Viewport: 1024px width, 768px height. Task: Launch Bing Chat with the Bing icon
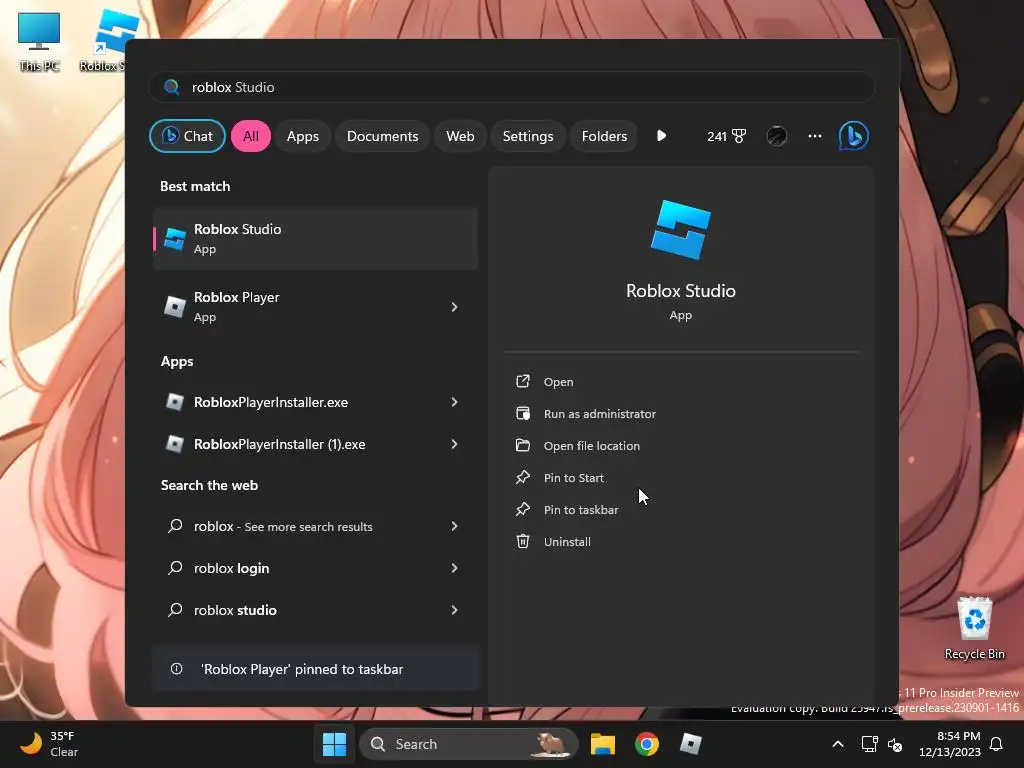(853, 136)
